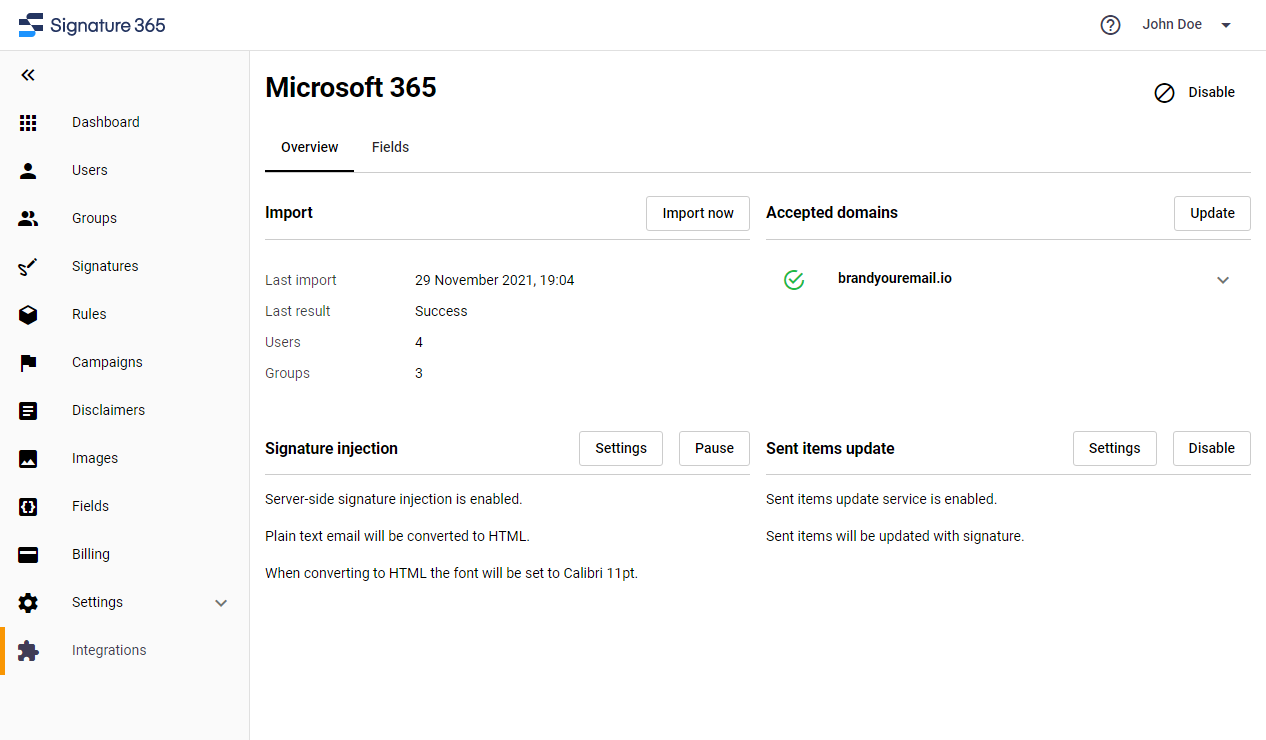Disable the Sent items update service
Image resolution: width=1266 pixels, height=740 pixels.
pyautogui.click(x=1212, y=448)
